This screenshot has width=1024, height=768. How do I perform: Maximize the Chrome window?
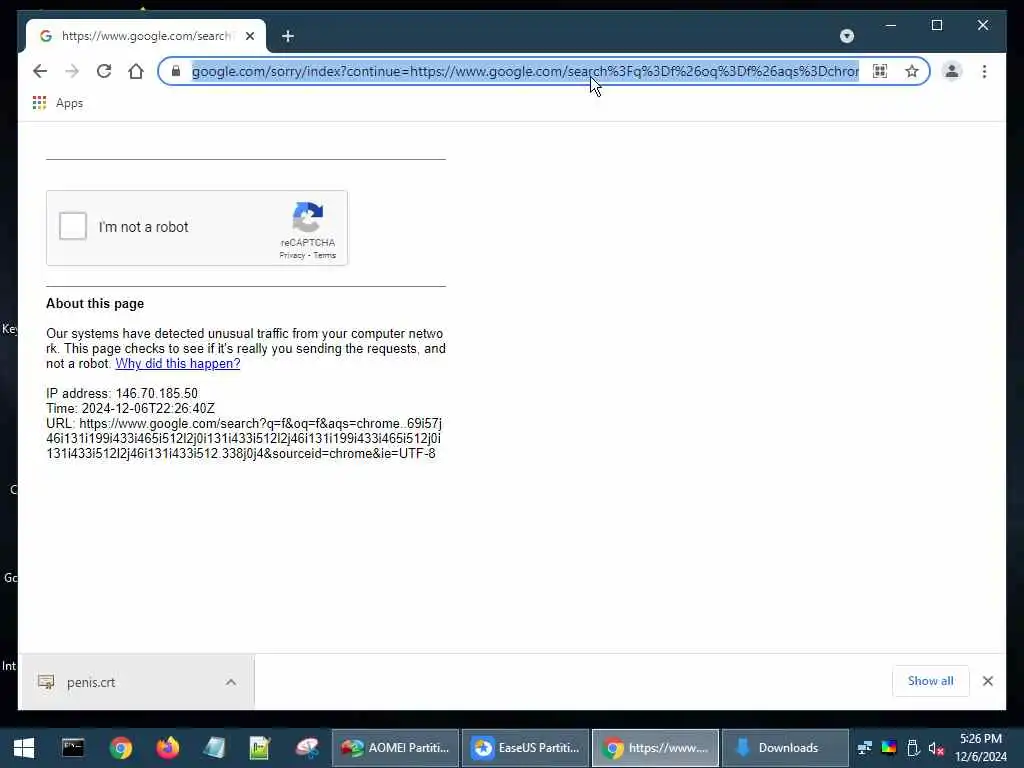click(x=936, y=25)
